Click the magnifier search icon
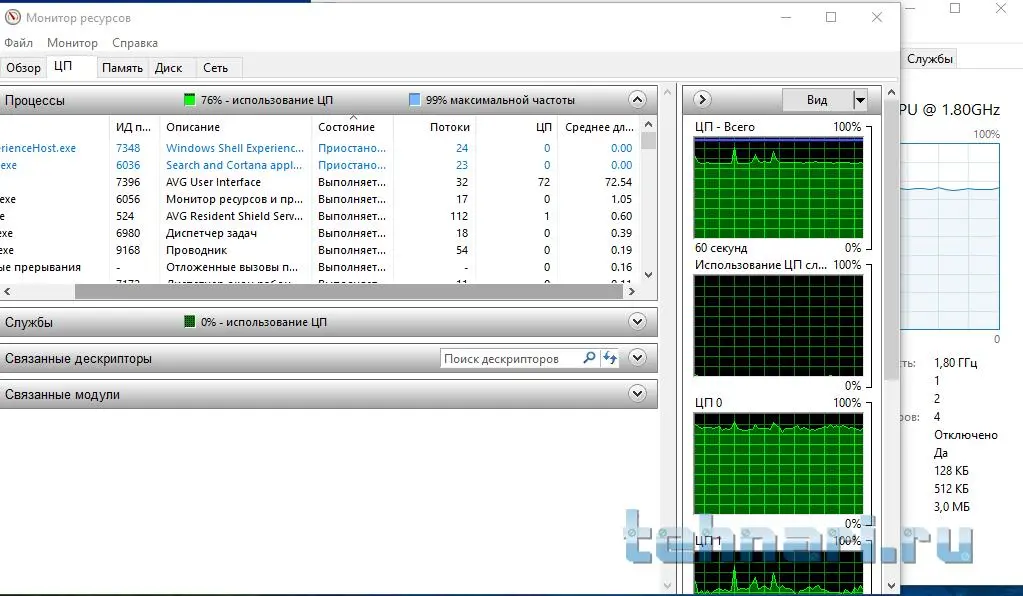The height and width of the screenshot is (596, 1023). tap(589, 358)
